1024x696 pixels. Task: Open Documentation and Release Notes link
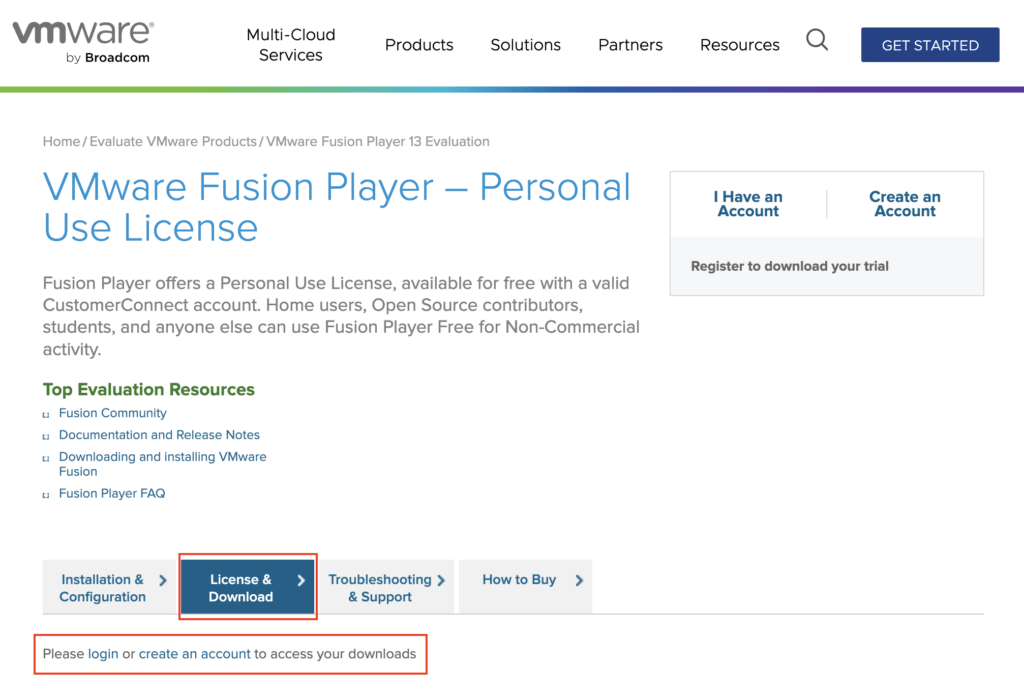click(159, 435)
